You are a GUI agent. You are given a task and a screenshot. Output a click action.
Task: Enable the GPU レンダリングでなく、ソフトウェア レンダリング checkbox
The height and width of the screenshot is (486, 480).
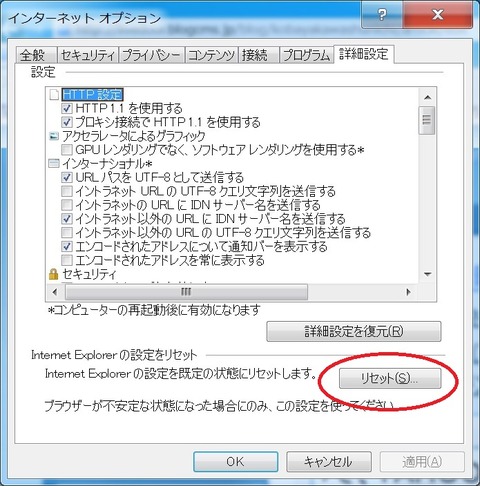click(67, 150)
